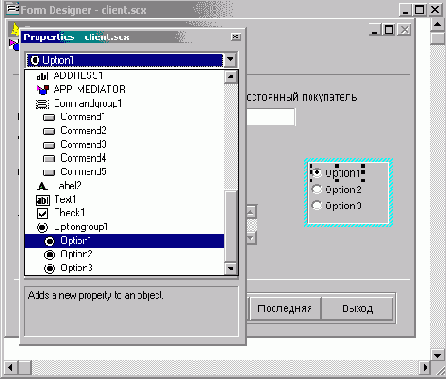Maximize the inner form window
Image resolution: width=446 pixels, height=379 pixels.
389,30
